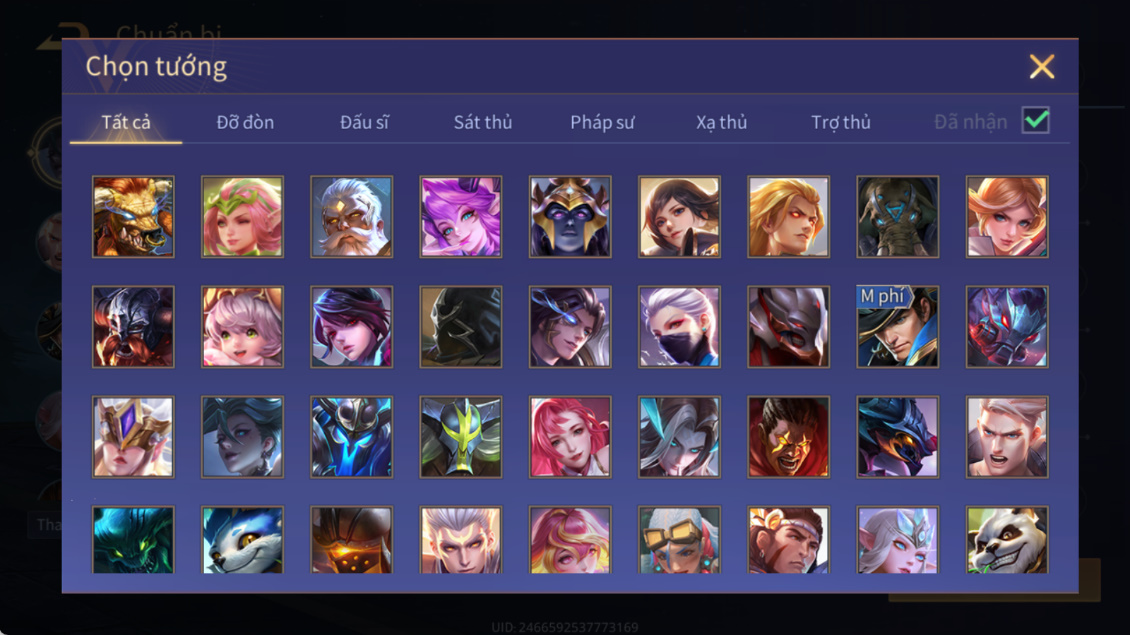
Task: Select the masked ninja girl portrait
Action: pos(679,327)
